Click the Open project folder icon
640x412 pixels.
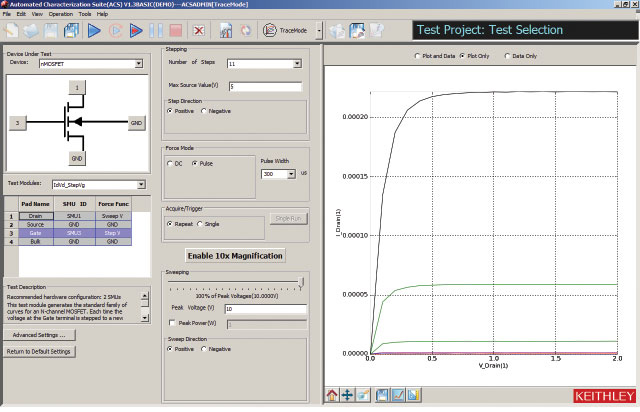[31, 31]
